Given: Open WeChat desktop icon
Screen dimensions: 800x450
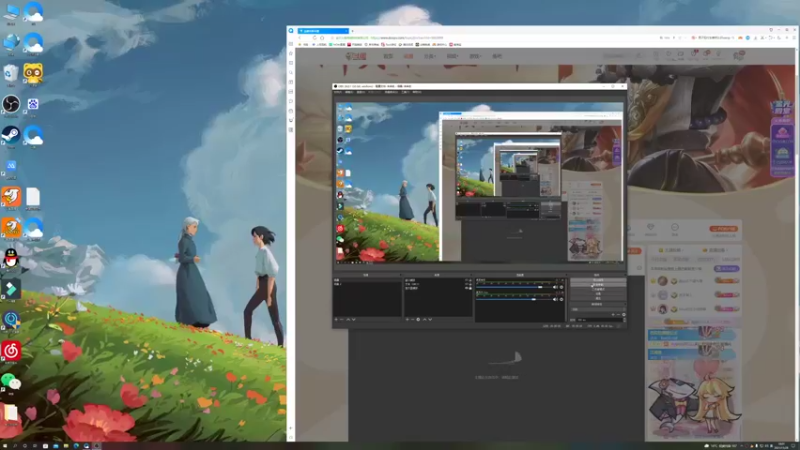Looking at the screenshot, I should click(11, 382).
